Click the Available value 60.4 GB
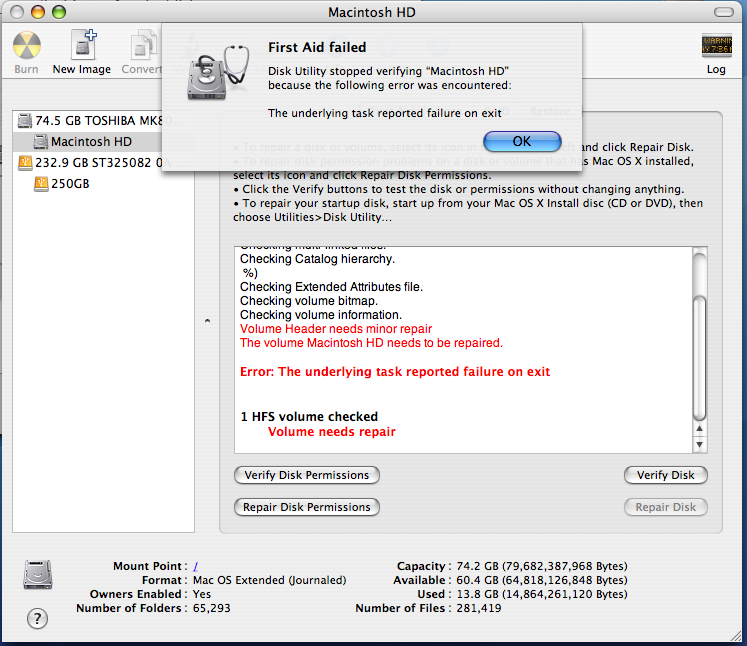 pos(542,580)
